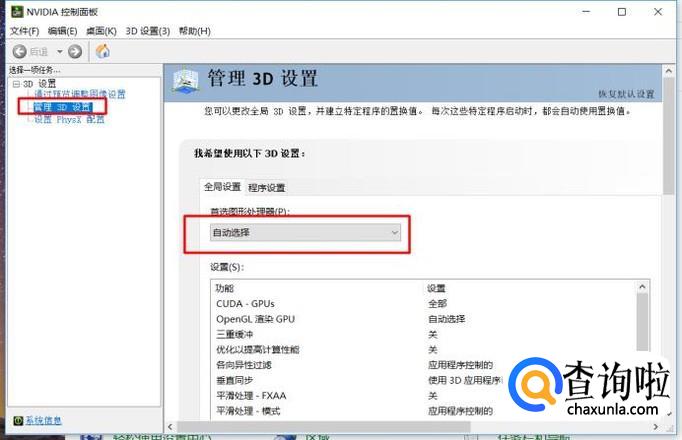Click the horizontal scrollbar thumb
Screen dimensions: 682x440
click(x=323, y=427)
